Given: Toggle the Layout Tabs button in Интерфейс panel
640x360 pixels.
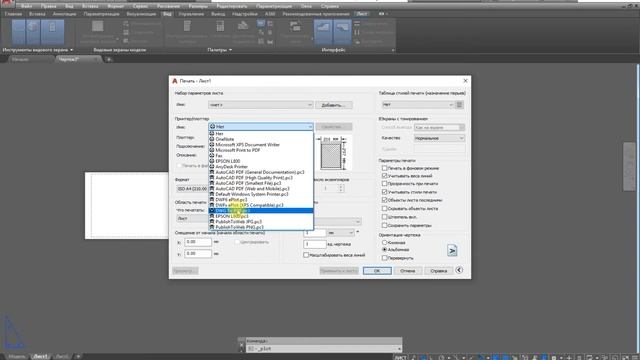Looking at the screenshot, I should pyautogui.click(x=342, y=31).
